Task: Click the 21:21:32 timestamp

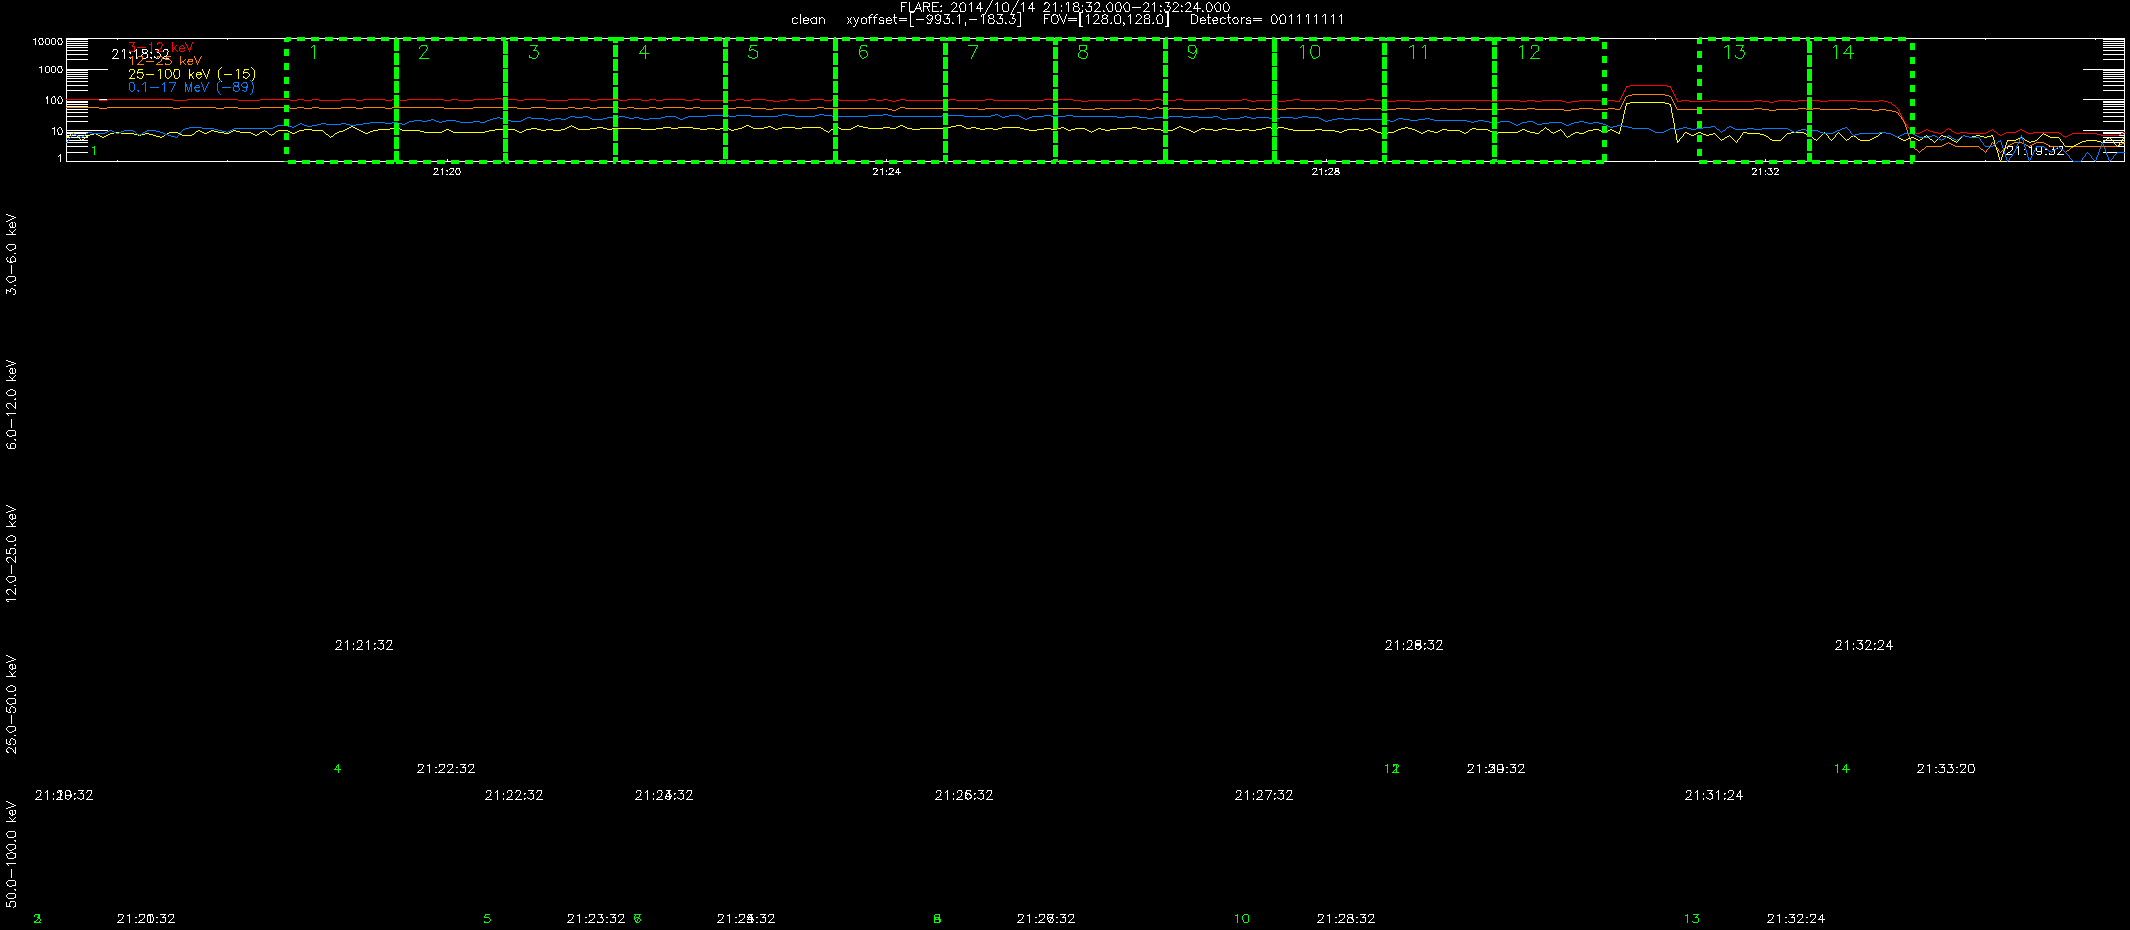Action: (x=364, y=645)
